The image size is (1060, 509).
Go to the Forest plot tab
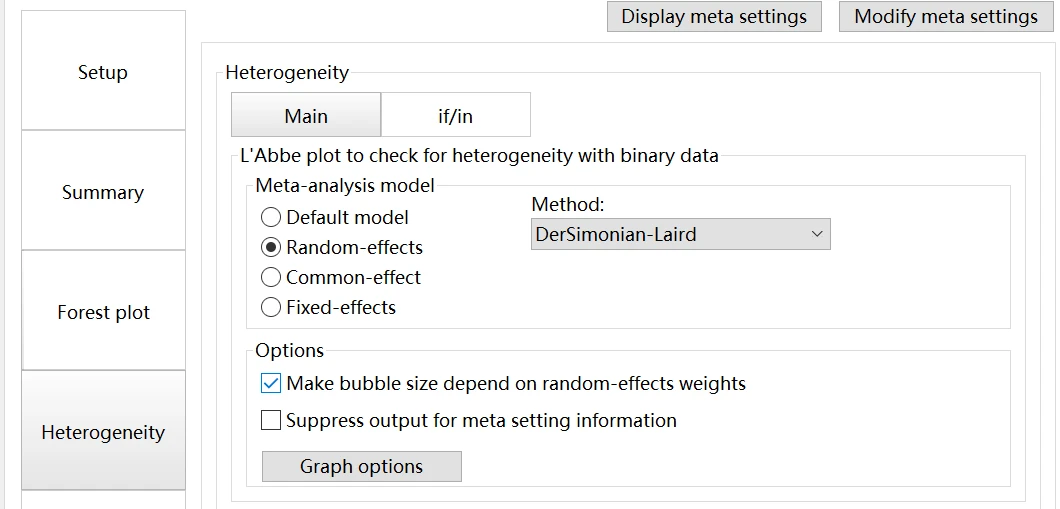(103, 312)
